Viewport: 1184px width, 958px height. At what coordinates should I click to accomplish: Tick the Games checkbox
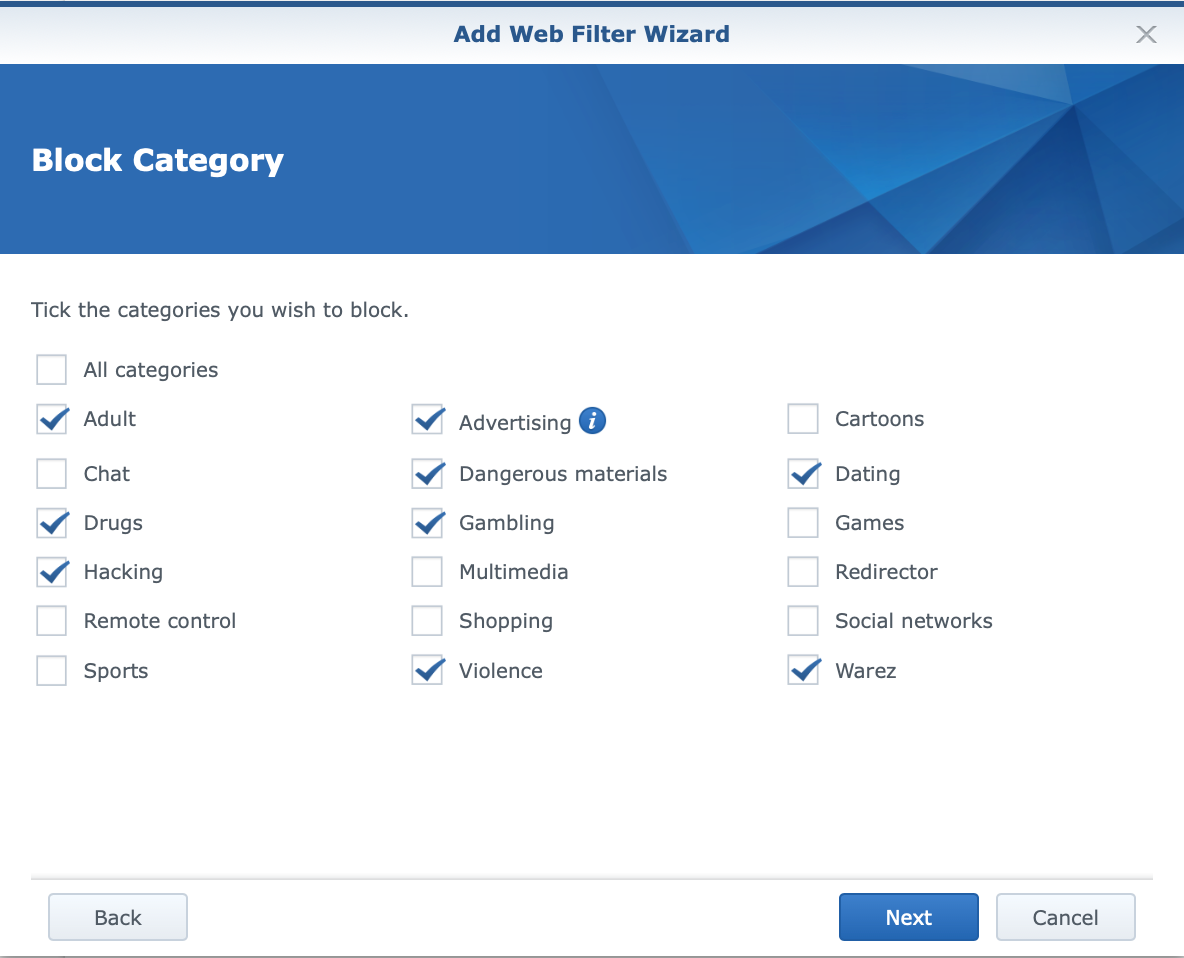(x=803, y=522)
